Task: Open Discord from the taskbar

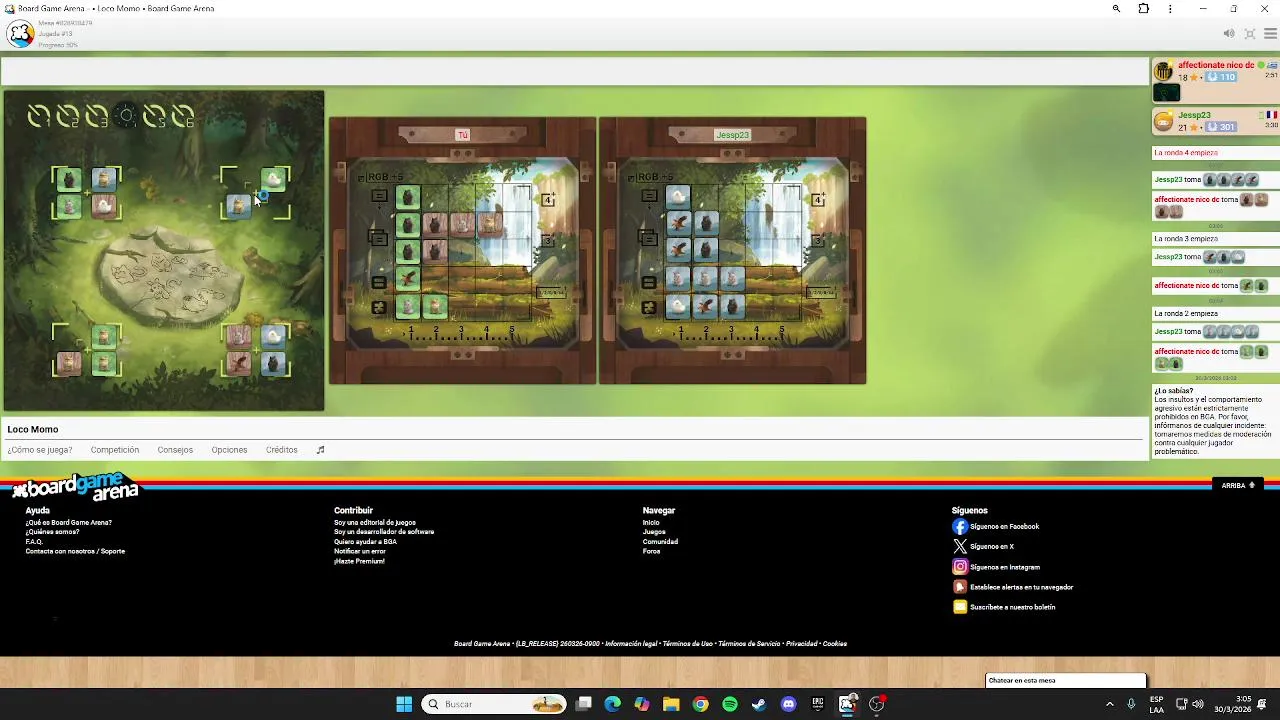Action: 789,704
